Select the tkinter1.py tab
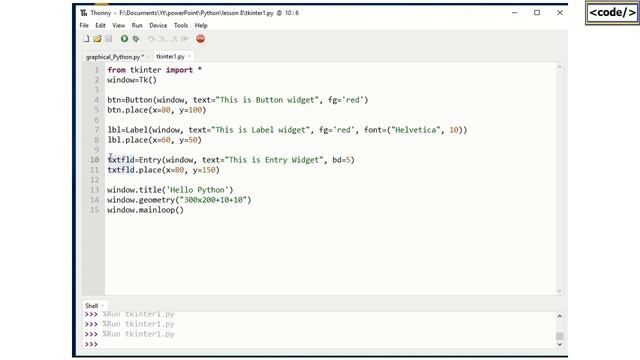The width and height of the screenshot is (640, 360). [x=170, y=56]
